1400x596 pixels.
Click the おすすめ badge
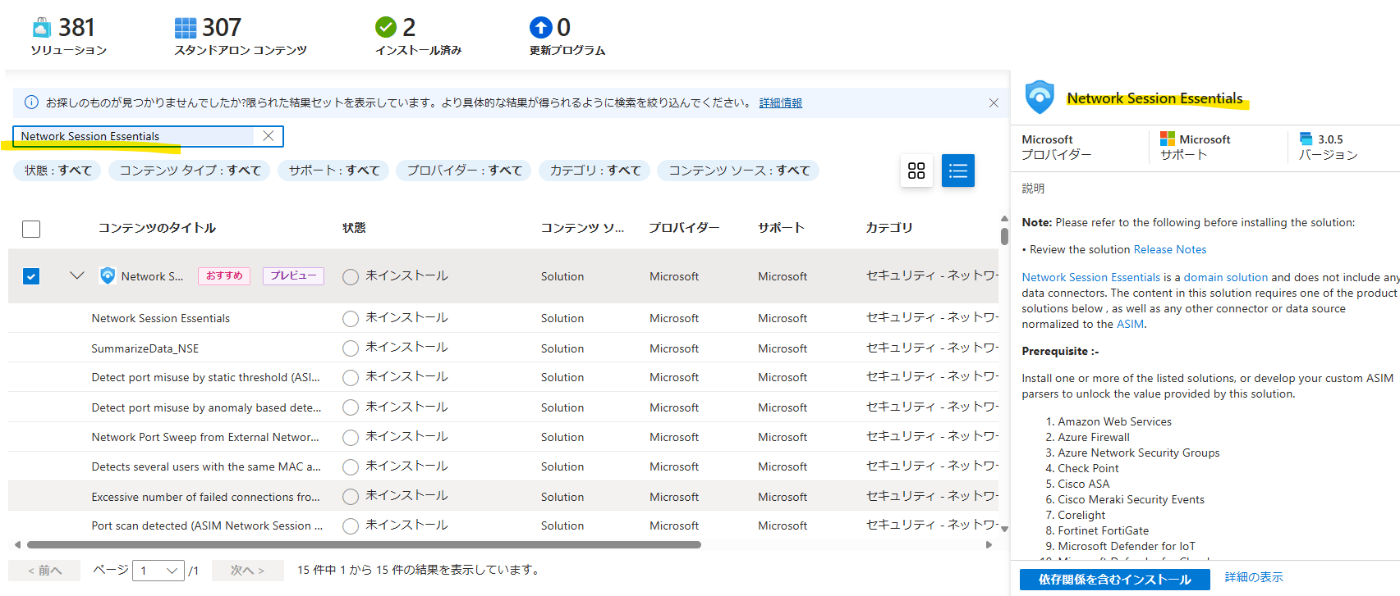[x=224, y=276]
